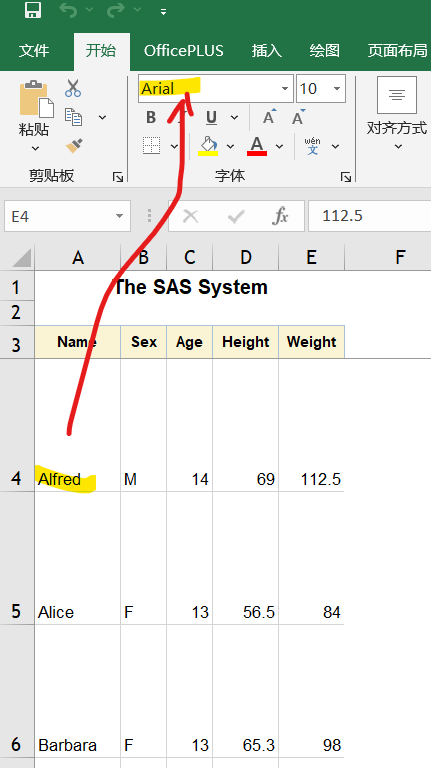This screenshot has width=431, height=768.
Task: Toggle Bold formatting
Action: tap(151, 117)
